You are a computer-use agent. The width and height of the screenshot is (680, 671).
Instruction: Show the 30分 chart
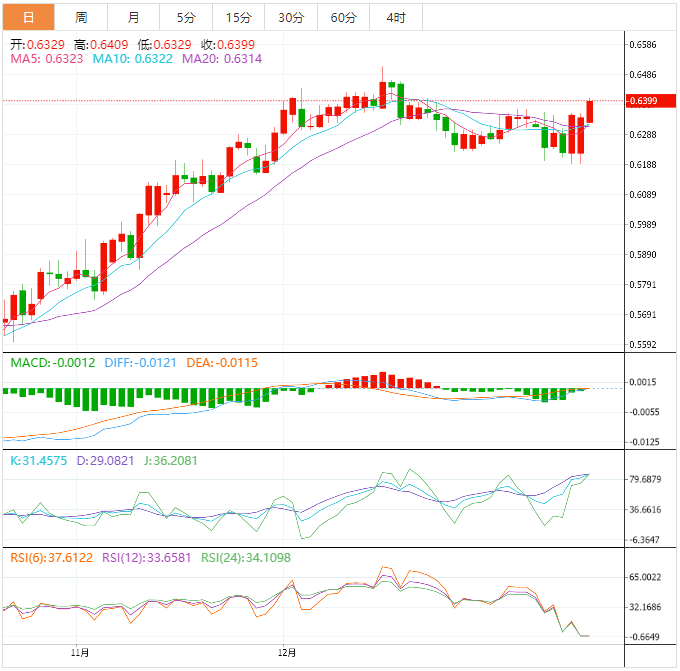(x=291, y=17)
